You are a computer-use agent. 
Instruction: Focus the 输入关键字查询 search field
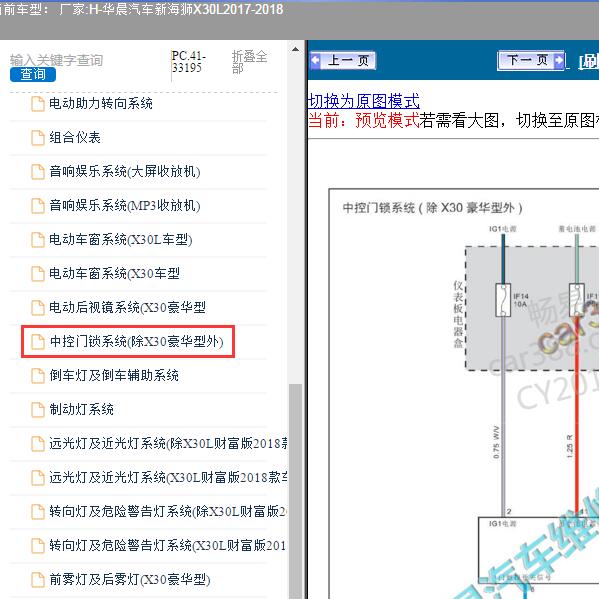[x=57, y=60]
